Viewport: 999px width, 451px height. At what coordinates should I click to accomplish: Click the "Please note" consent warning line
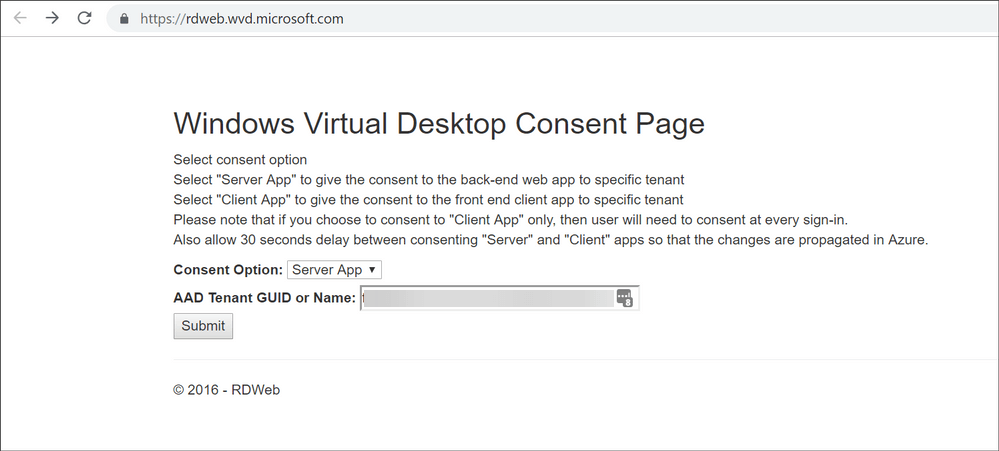(x=510, y=220)
